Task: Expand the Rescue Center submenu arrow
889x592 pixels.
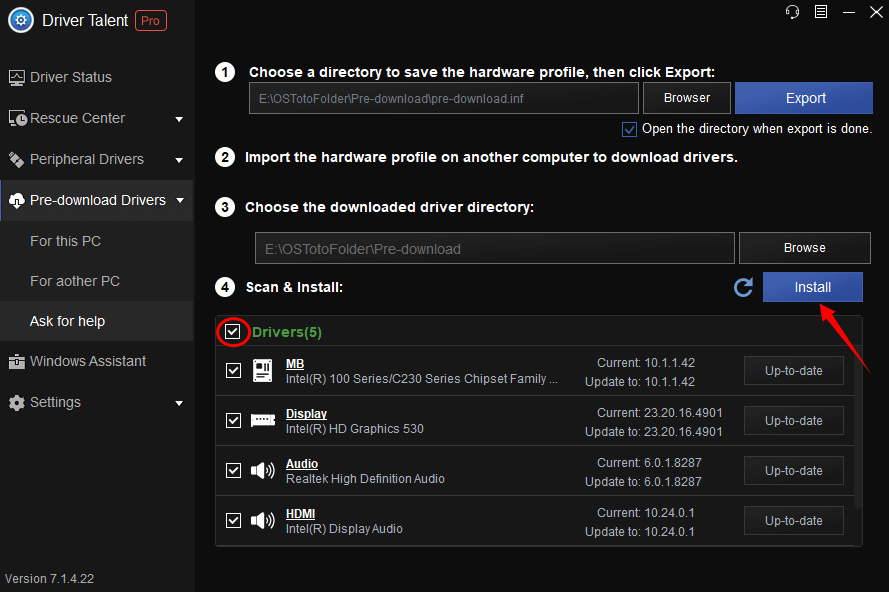Action: click(179, 119)
